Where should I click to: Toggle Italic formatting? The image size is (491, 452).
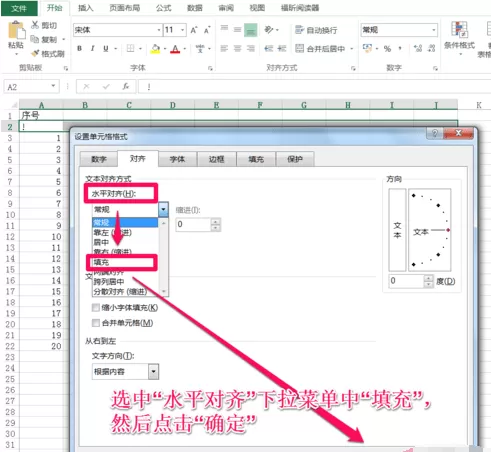point(92,49)
